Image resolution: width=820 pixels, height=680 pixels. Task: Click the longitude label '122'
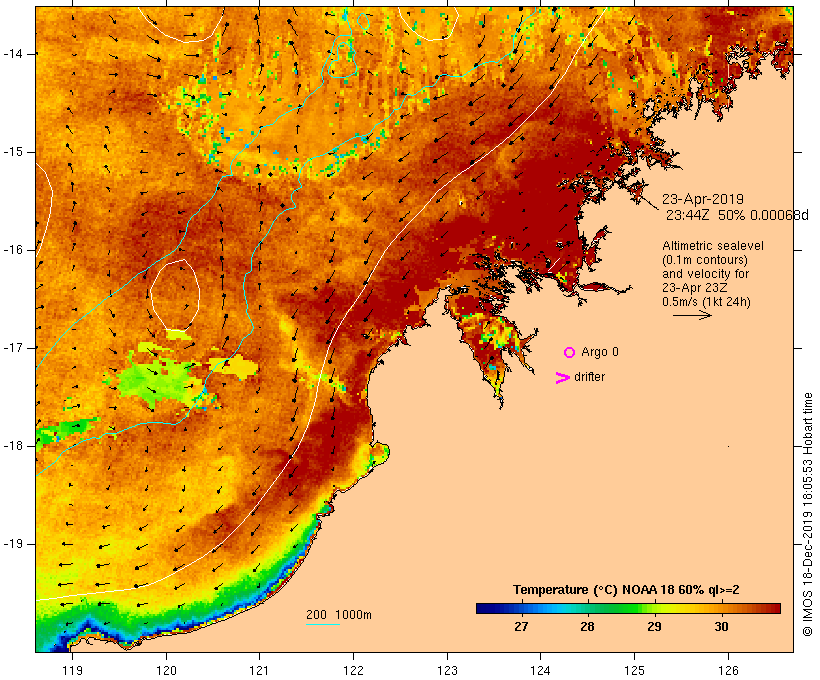tap(354, 671)
